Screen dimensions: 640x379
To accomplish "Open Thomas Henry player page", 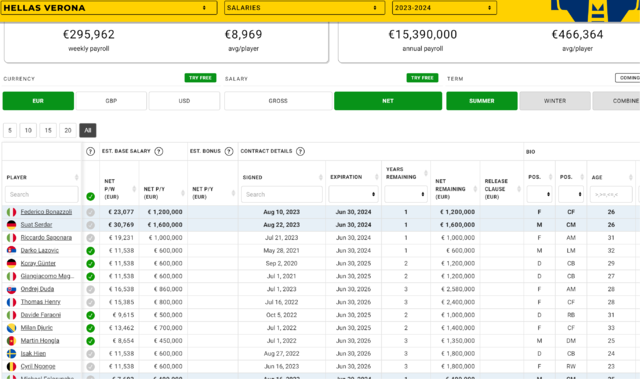I will pos(40,302).
